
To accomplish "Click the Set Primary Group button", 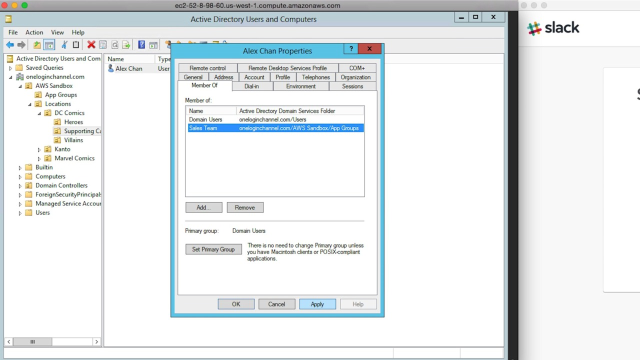I will click(213, 249).
